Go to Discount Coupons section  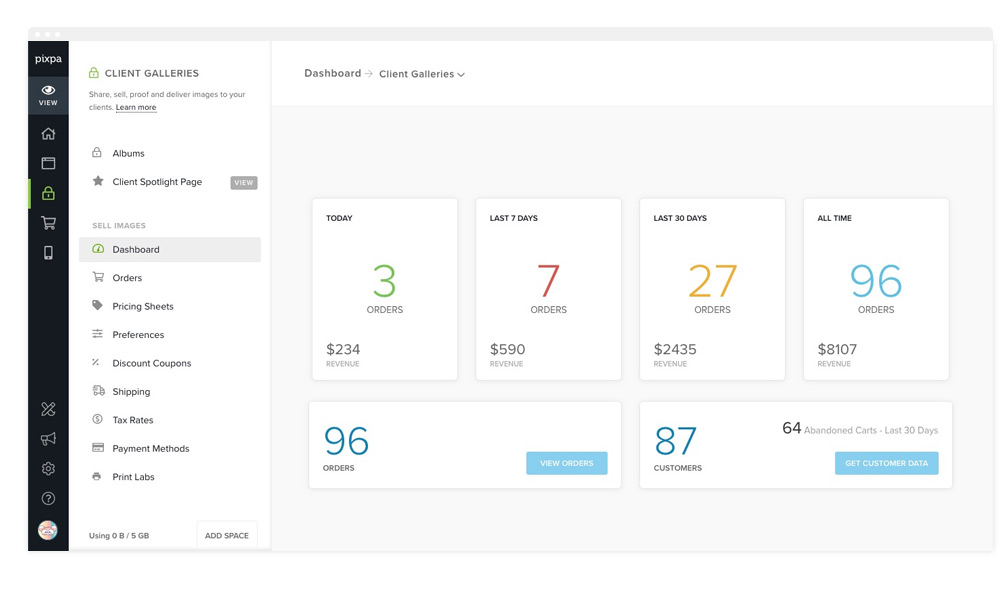151,363
